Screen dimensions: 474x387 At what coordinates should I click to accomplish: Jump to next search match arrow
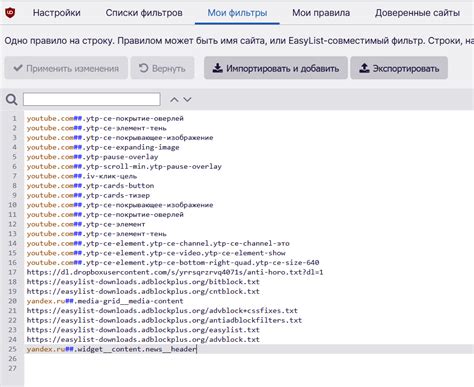point(187,100)
